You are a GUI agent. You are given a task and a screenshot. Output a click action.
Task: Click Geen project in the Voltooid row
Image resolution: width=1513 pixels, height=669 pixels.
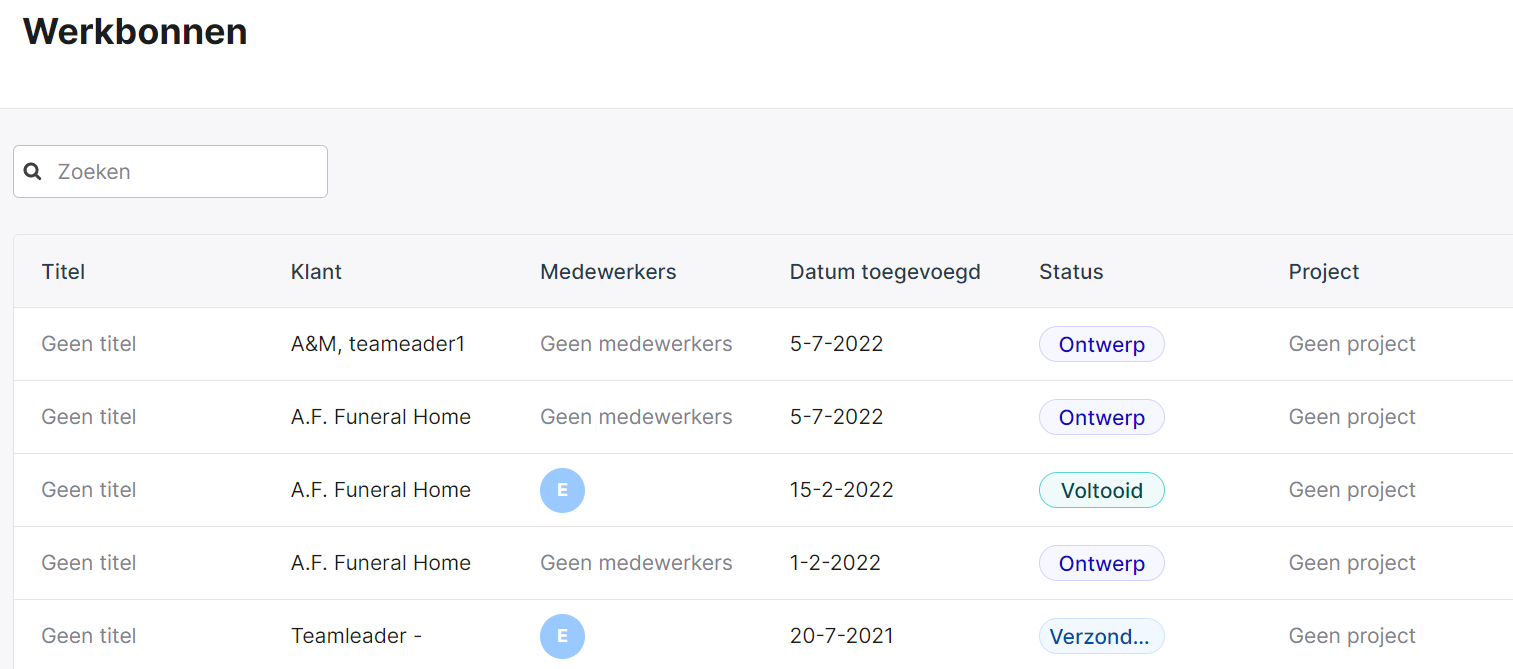[x=1352, y=490]
